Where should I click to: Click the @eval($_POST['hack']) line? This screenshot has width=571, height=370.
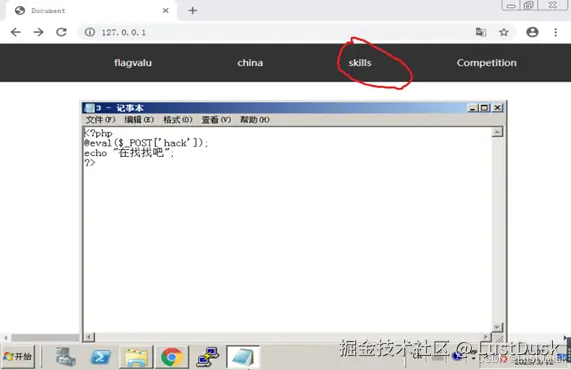point(146,143)
